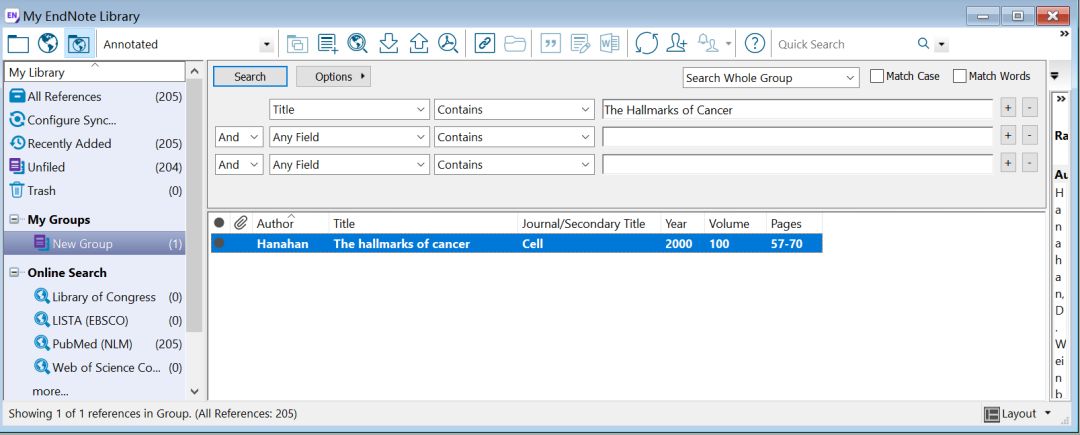Open the Help question-mark icon

pos(755,44)
